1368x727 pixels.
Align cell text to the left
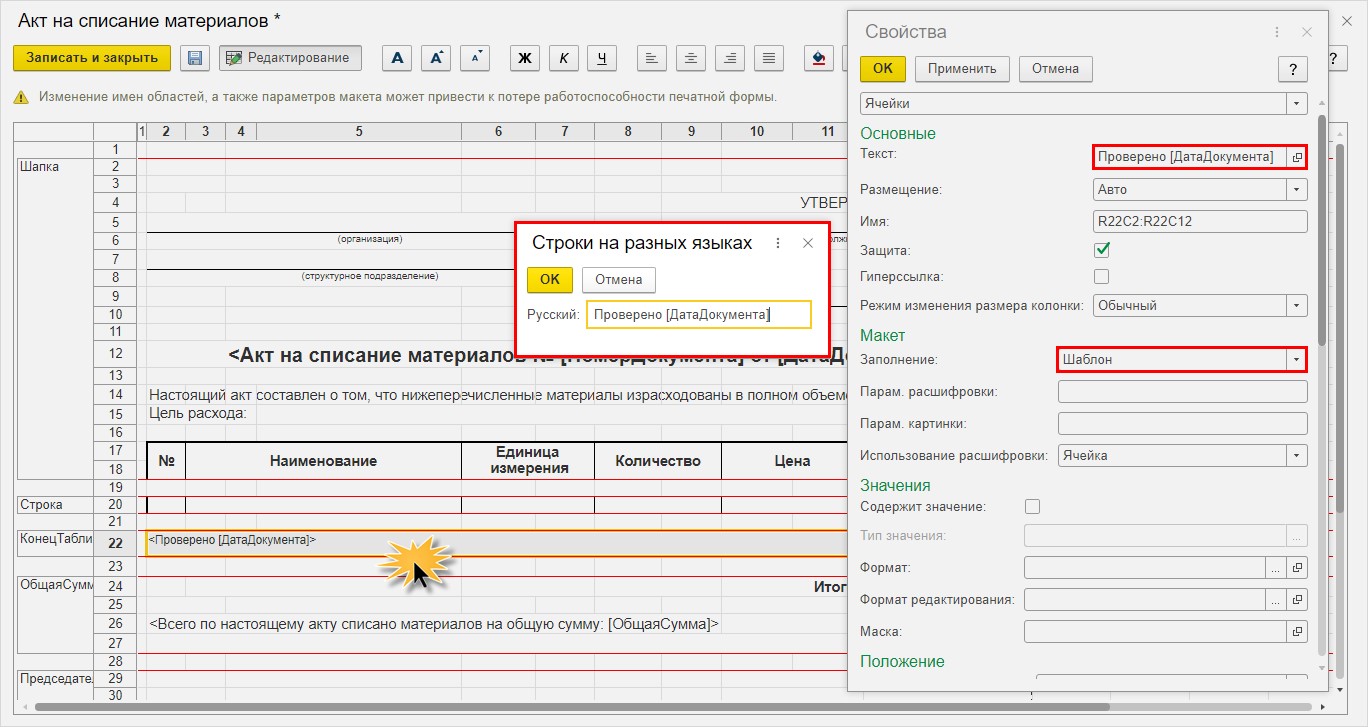652,58
